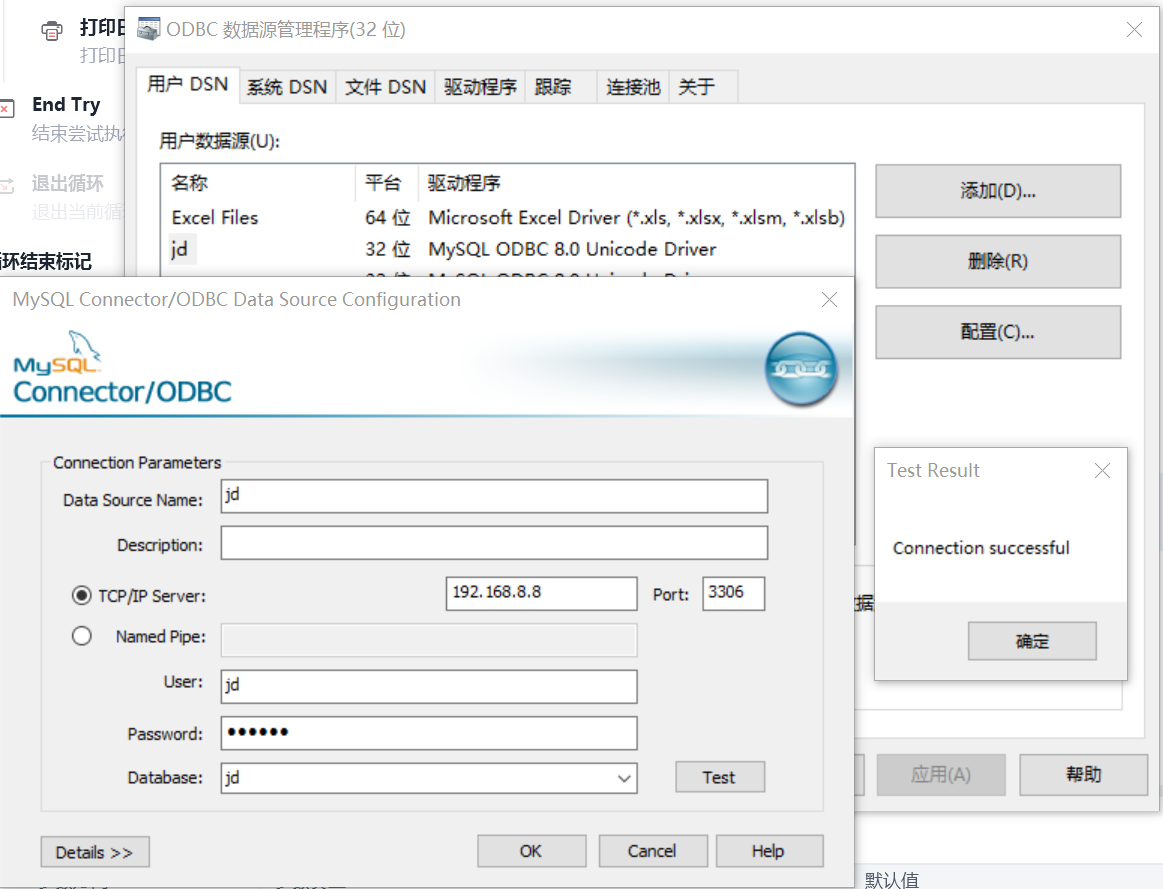This screenshot has height=889, width=1163.
Task: Switch to the 用户 DSN tab
Action: pyautogui.click(x=187, y=85)
